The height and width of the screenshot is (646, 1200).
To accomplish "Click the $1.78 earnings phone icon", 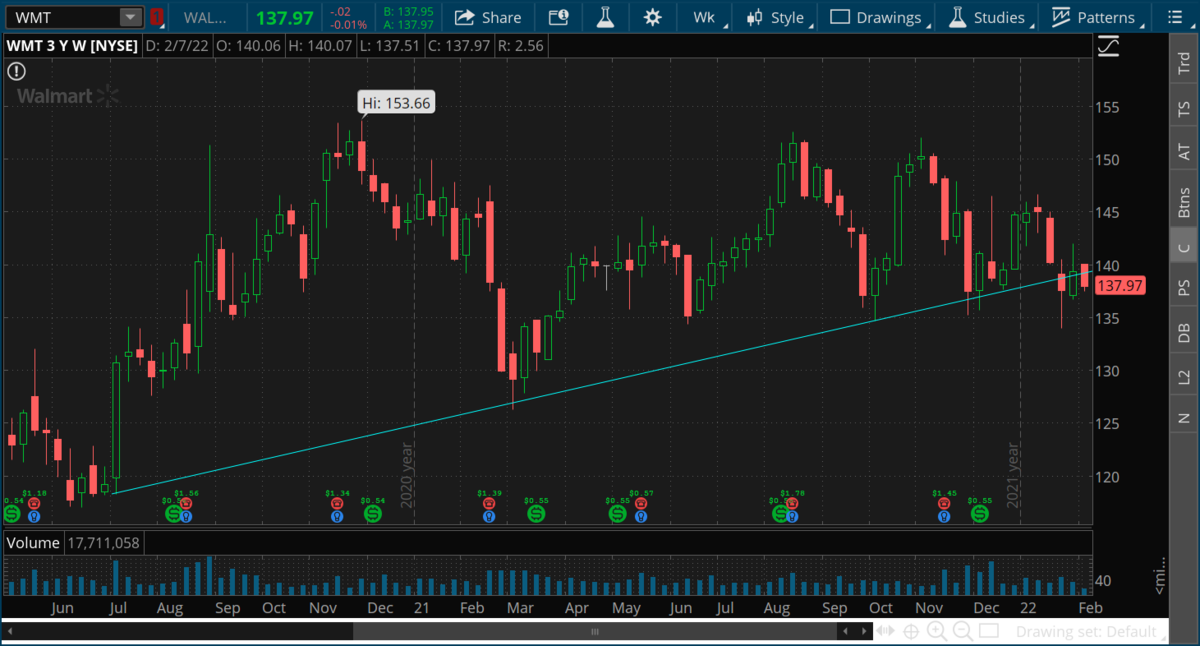I will click(x=793, y=504).
